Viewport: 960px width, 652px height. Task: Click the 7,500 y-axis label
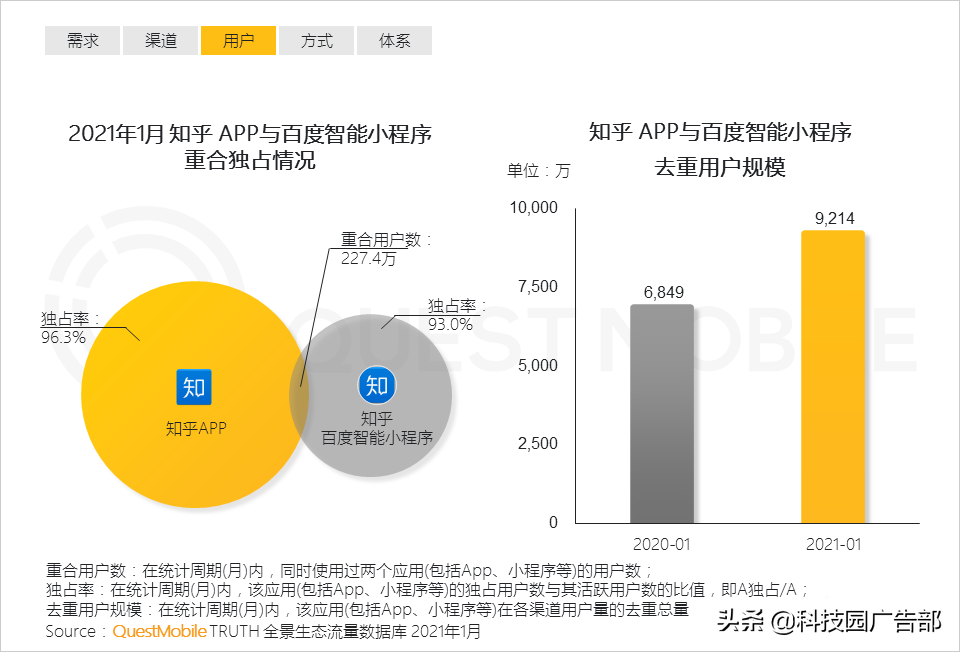[x=538, y=286]
